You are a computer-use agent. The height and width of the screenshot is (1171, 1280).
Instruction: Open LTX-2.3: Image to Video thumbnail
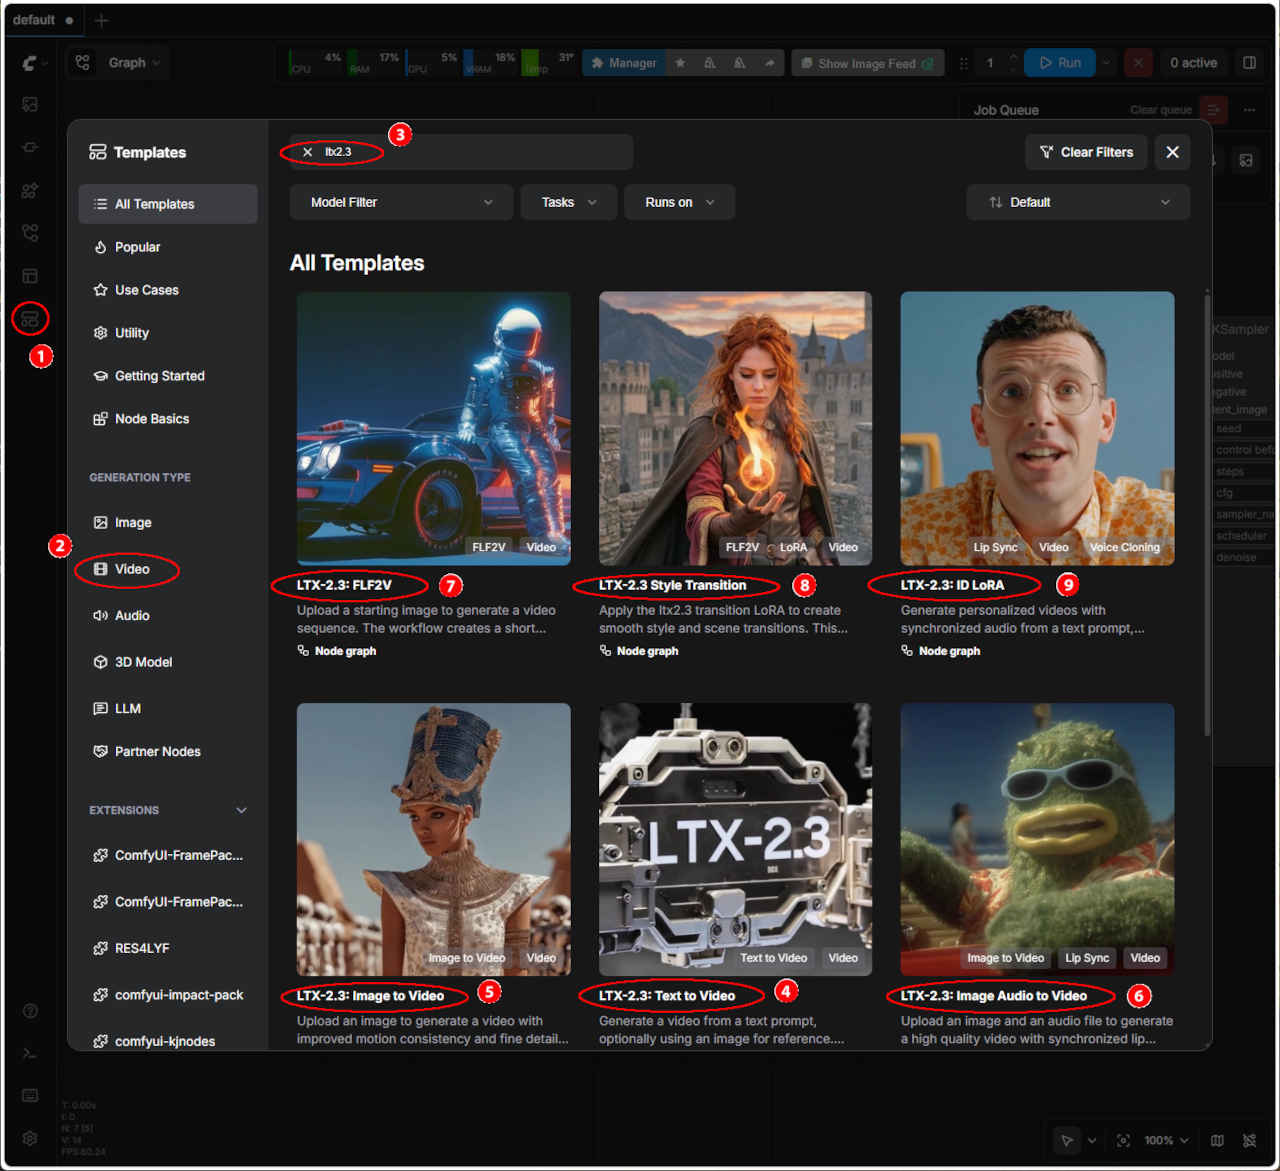pos(434,839)
